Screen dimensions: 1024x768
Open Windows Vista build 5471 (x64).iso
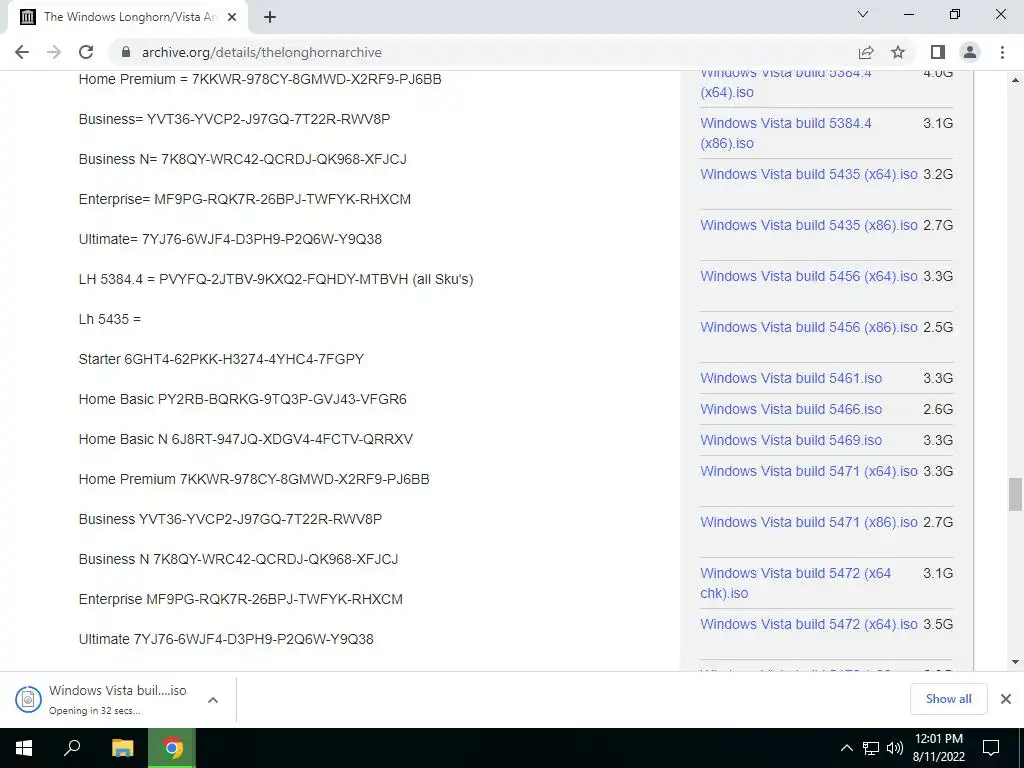pyautogui.click(x=808, y=472)
